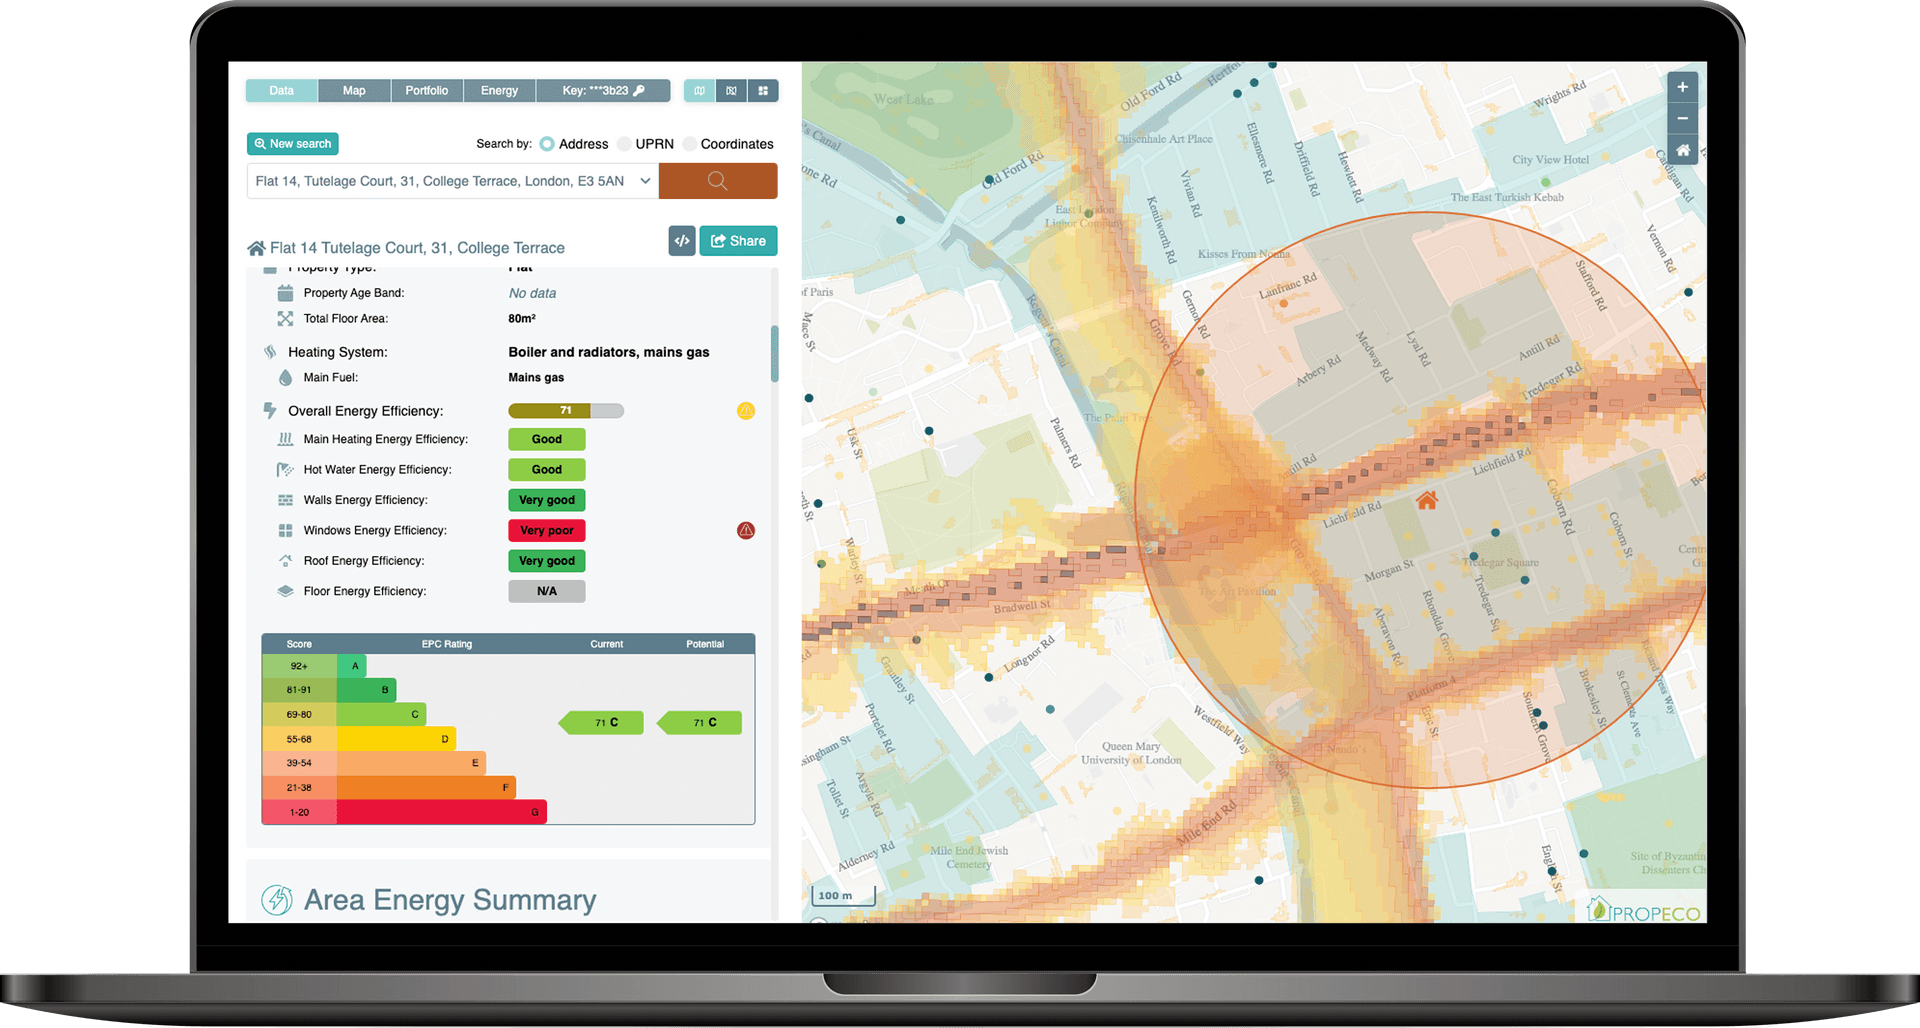The width and height of the screenshot is (1920, 1028).
Task: Select the map-visible layout icon
Action: click(x=700, y=91)
